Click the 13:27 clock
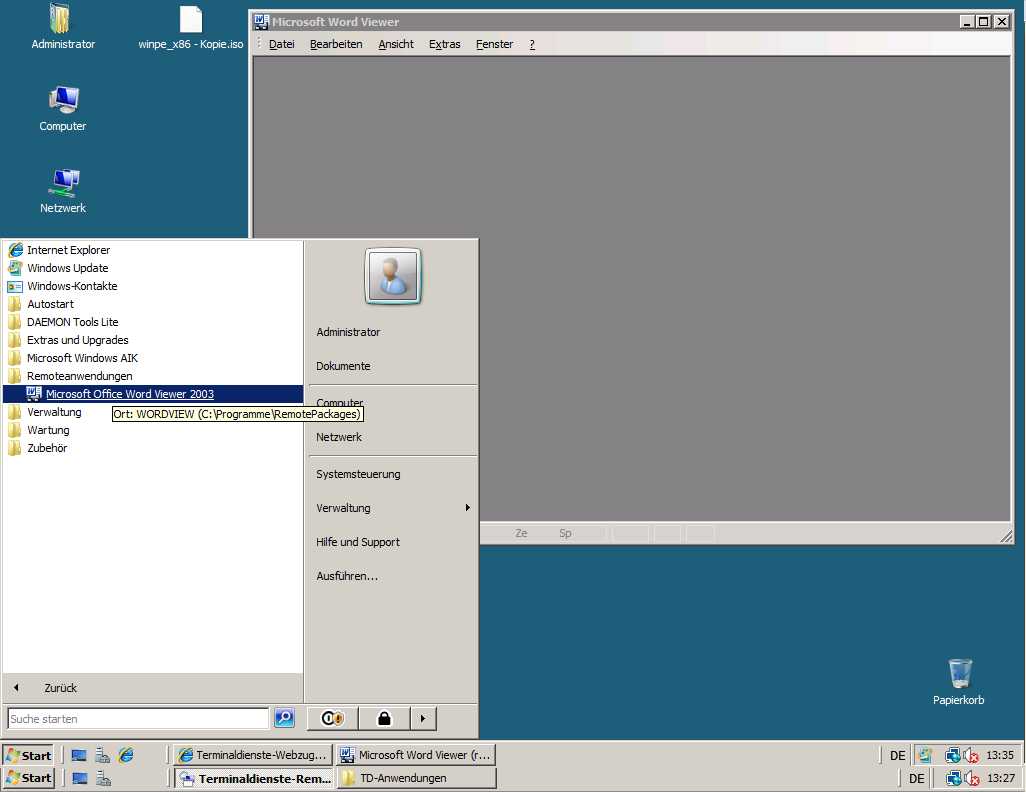The image size is (1026, 792). (x=1000, y=778)
